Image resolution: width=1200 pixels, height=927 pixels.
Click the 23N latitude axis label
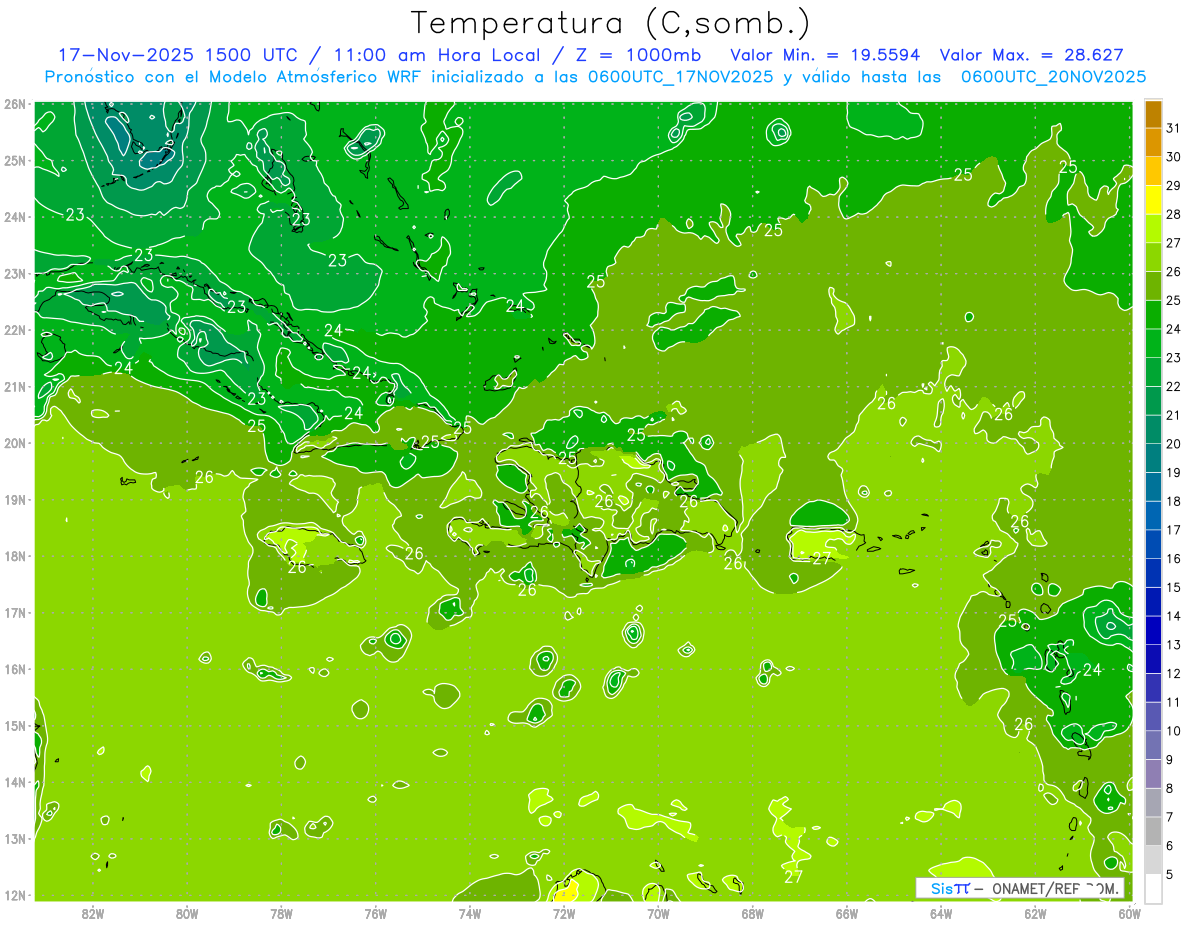pyautogui.click(x=15, y=274)
